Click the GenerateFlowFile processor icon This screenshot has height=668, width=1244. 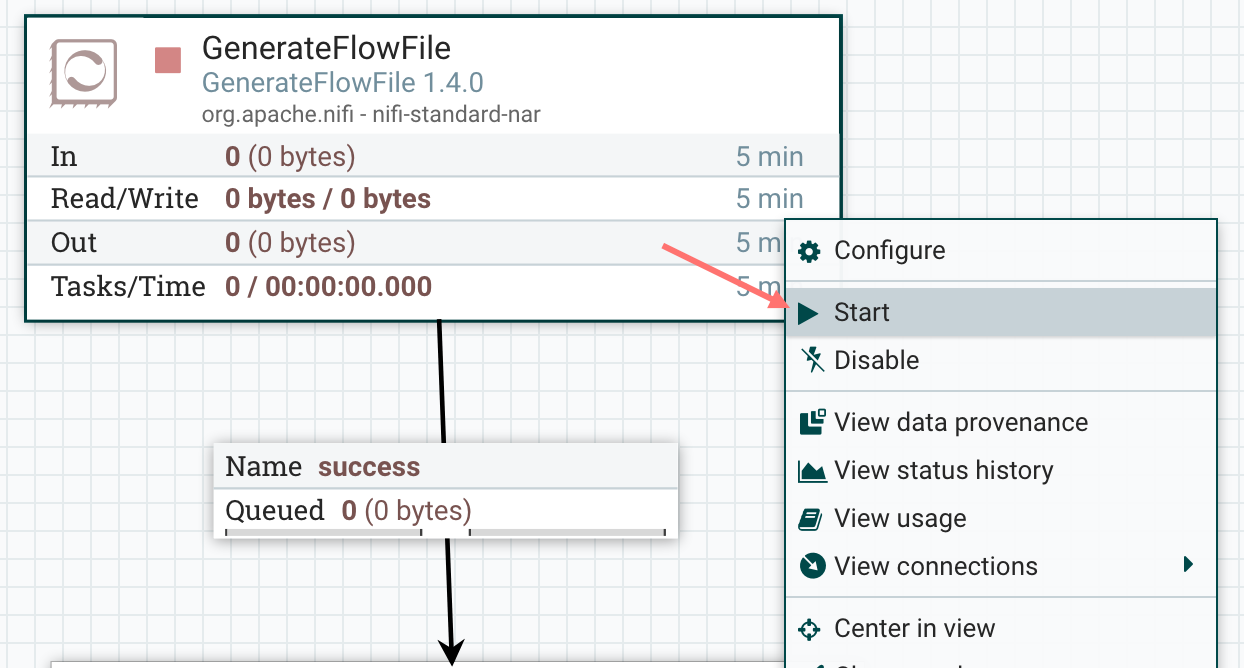[84, 71]
